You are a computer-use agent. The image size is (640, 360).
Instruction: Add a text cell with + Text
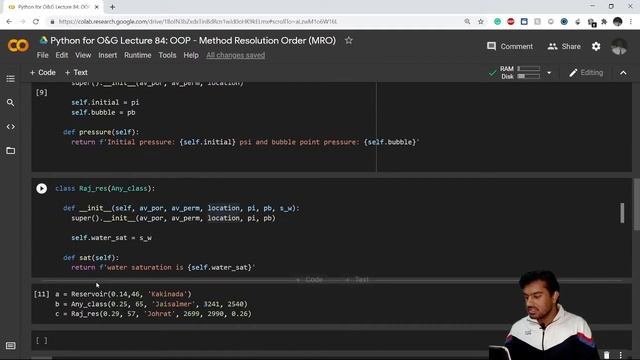tap(76, 72)
